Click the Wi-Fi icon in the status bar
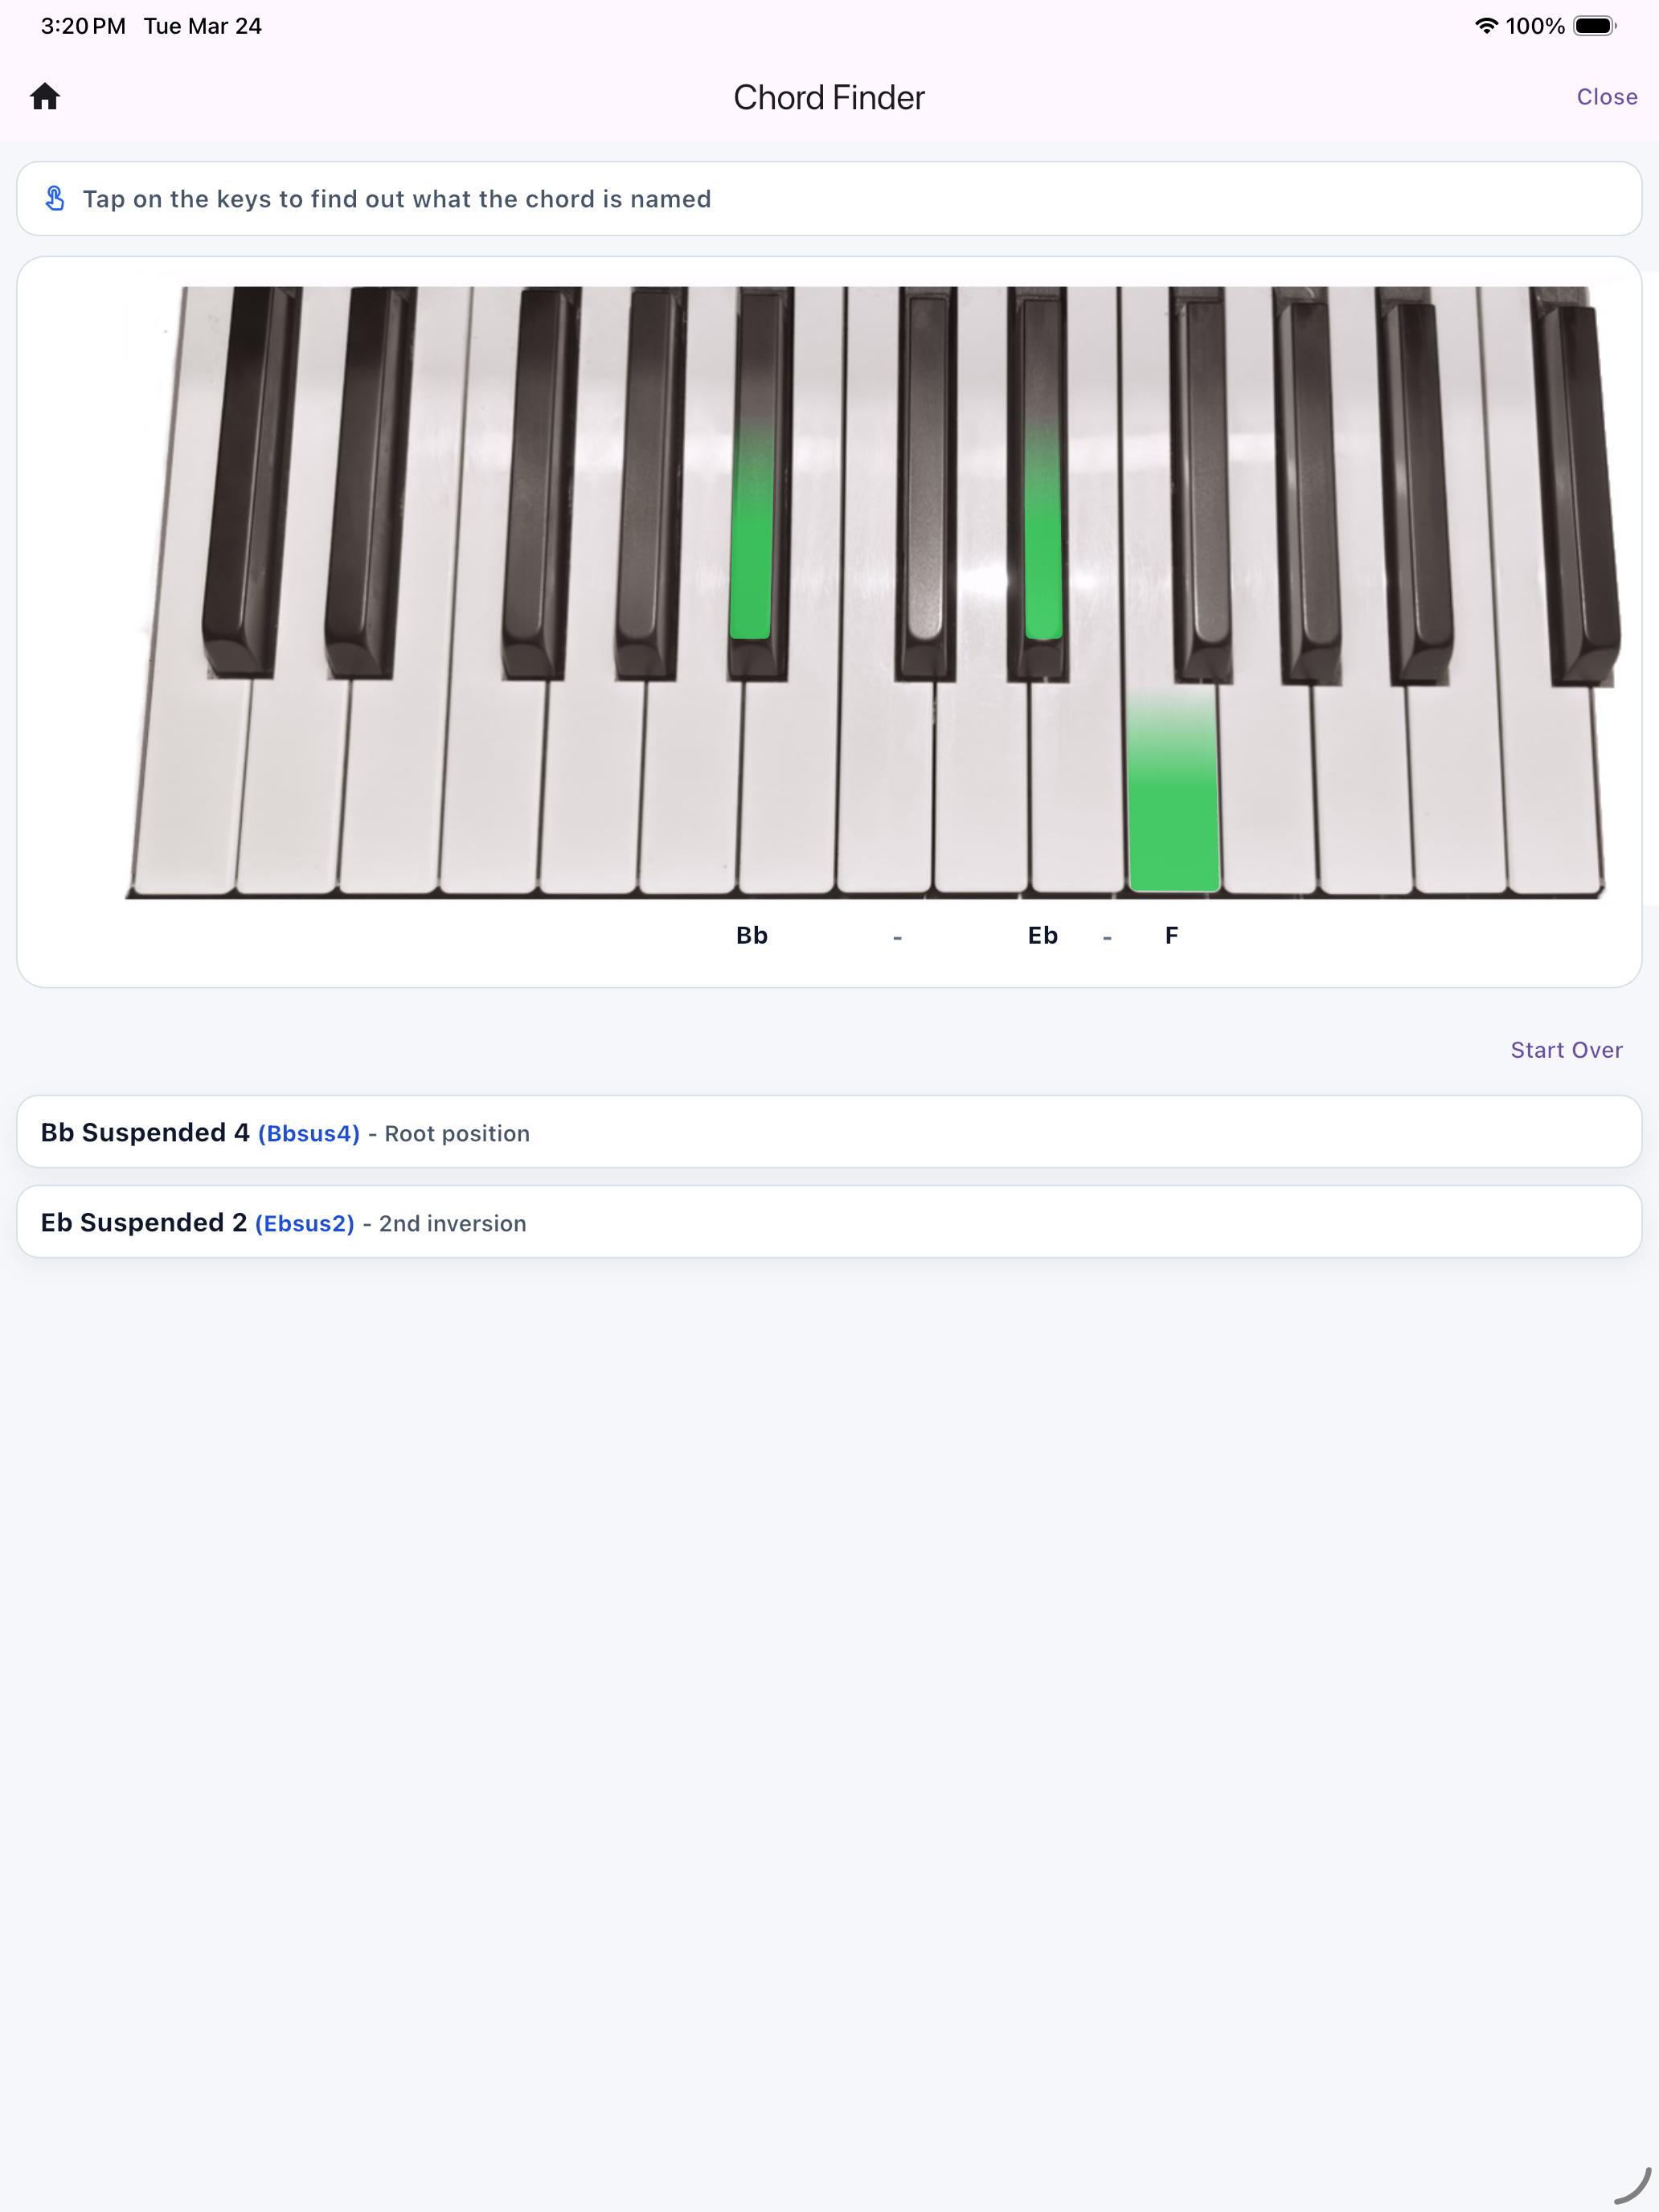Screen dimensions: 1659x2212 [1487, 26]
